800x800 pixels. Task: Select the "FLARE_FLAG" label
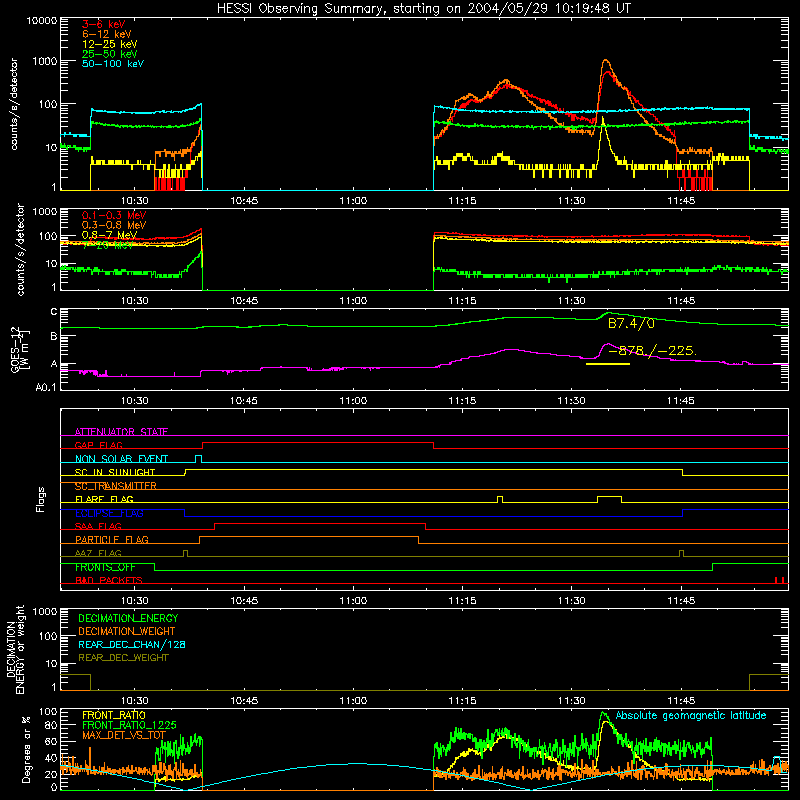click(104, 499)
